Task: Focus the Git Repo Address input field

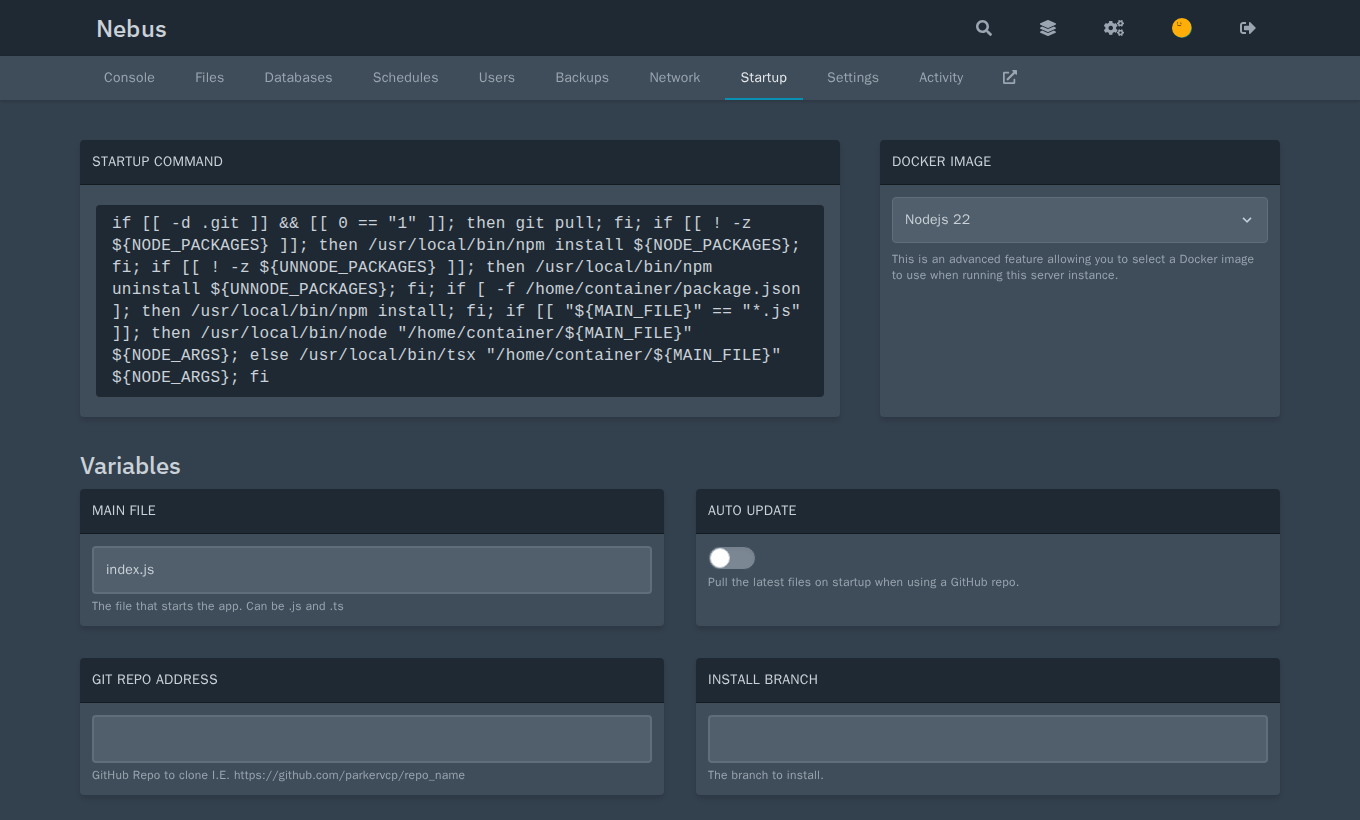Action: [x=372, y=739]
